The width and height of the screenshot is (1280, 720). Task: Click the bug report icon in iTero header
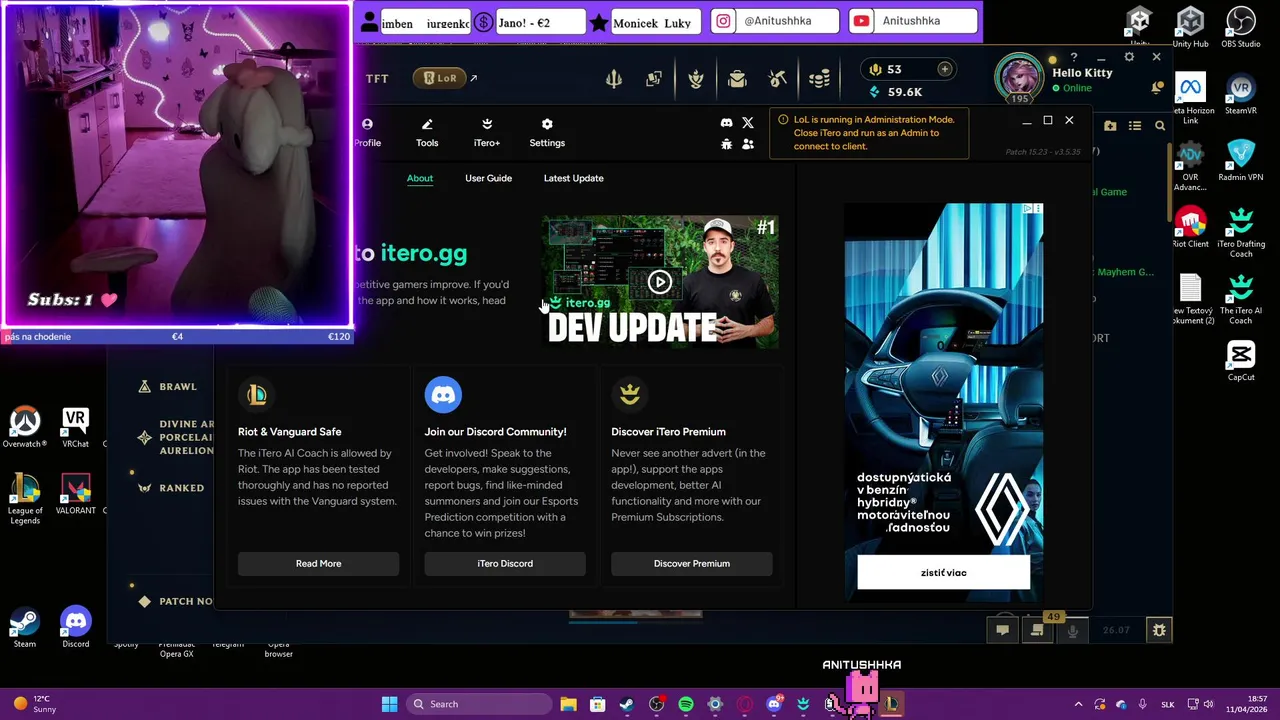[726, 144]
